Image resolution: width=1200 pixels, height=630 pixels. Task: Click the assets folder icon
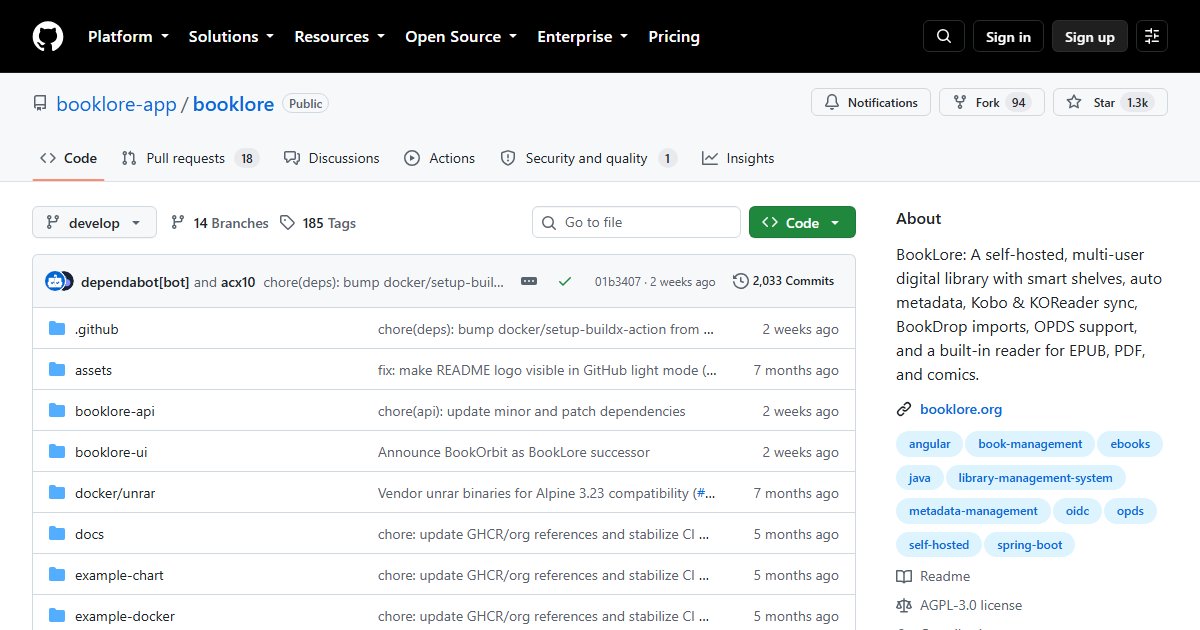click(x=57, y=370)
